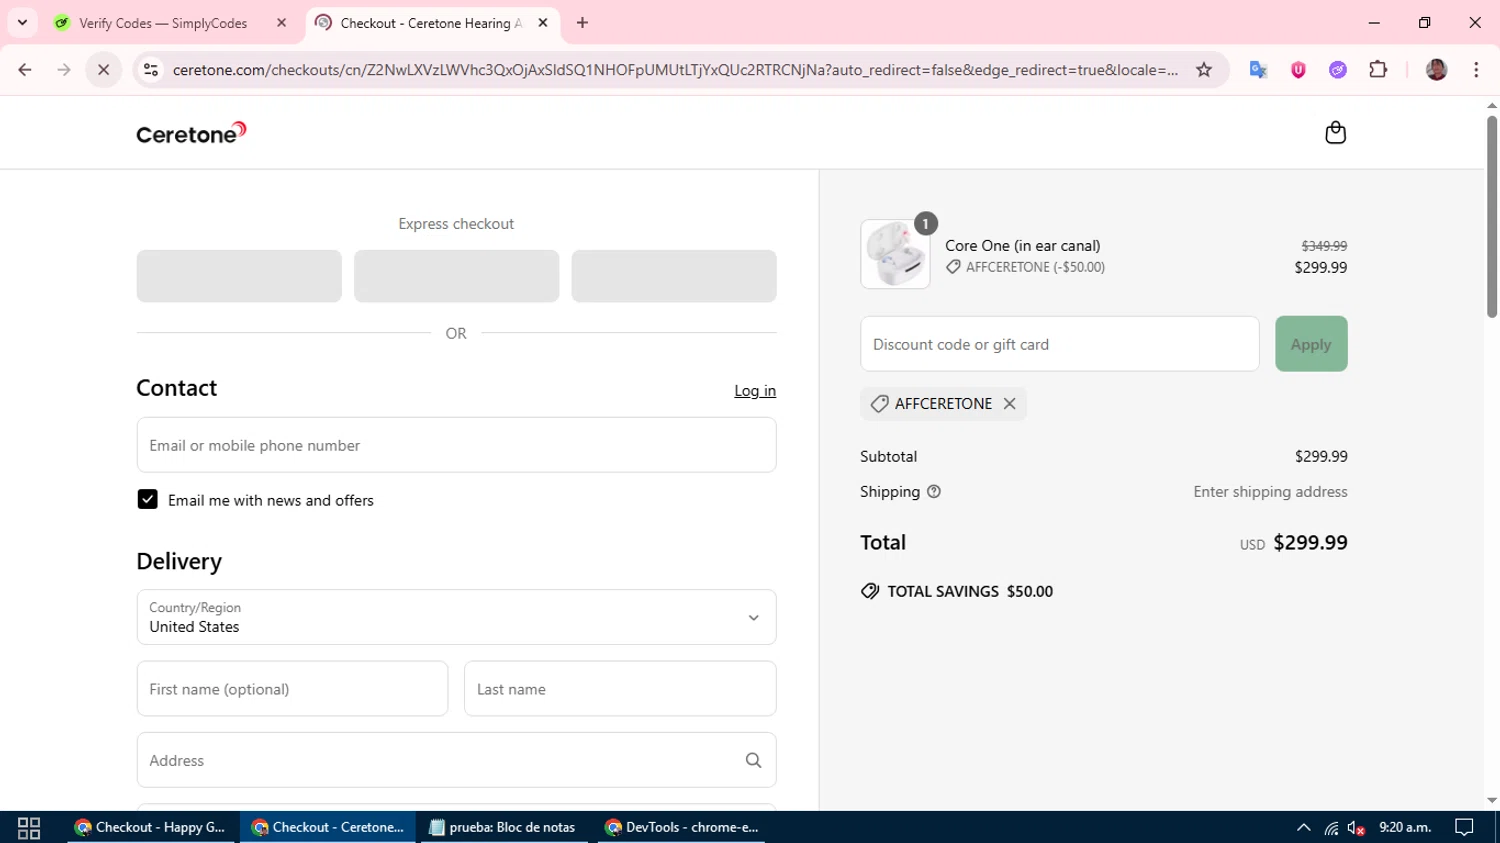Open the notification center icon
The height and width of the screenshot is (843, 1500).
tap(1464, 828)
